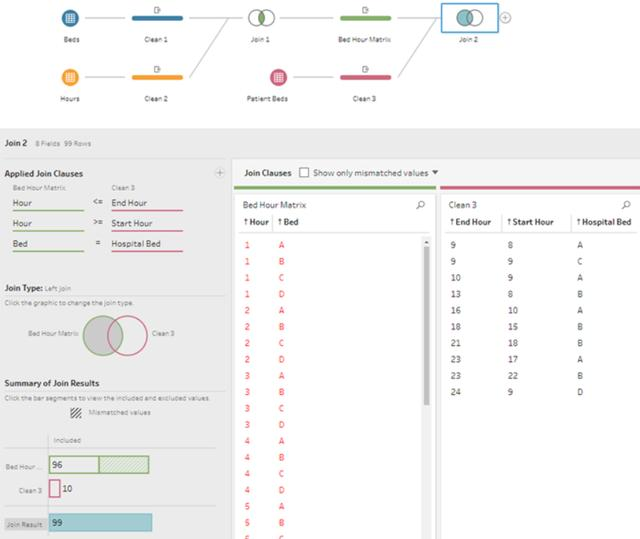Select the Patient Beds input icon
Viewport: 640px width, 539px height.
(x=278, y=77)
